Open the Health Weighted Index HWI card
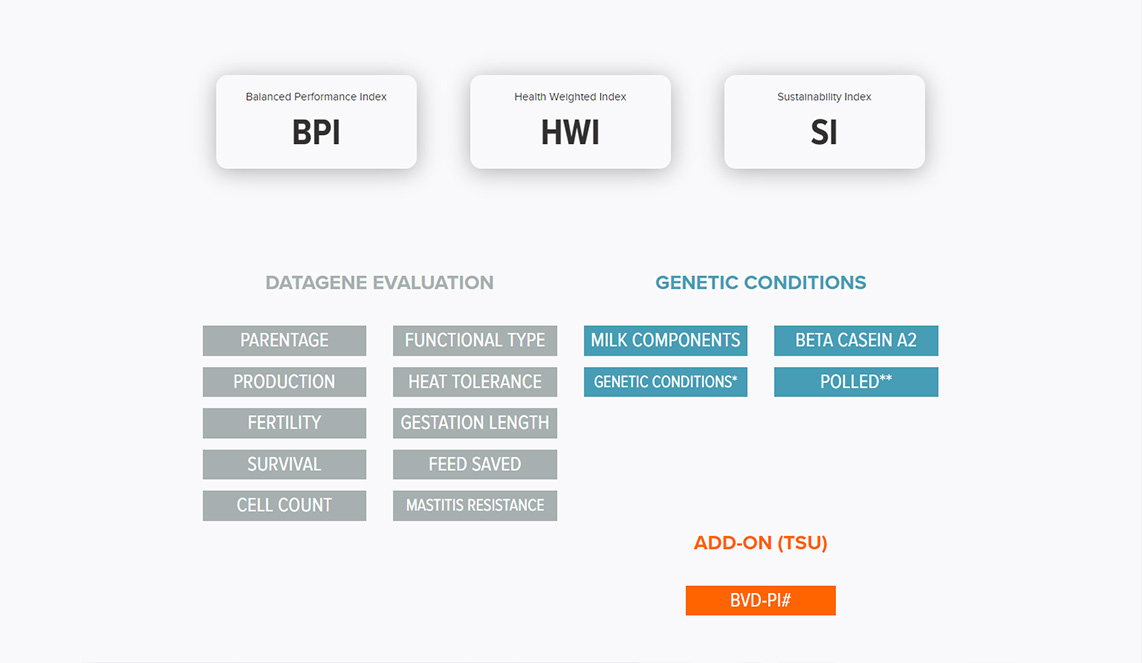This screenshot has height=663, width=1142. point(570,122)
